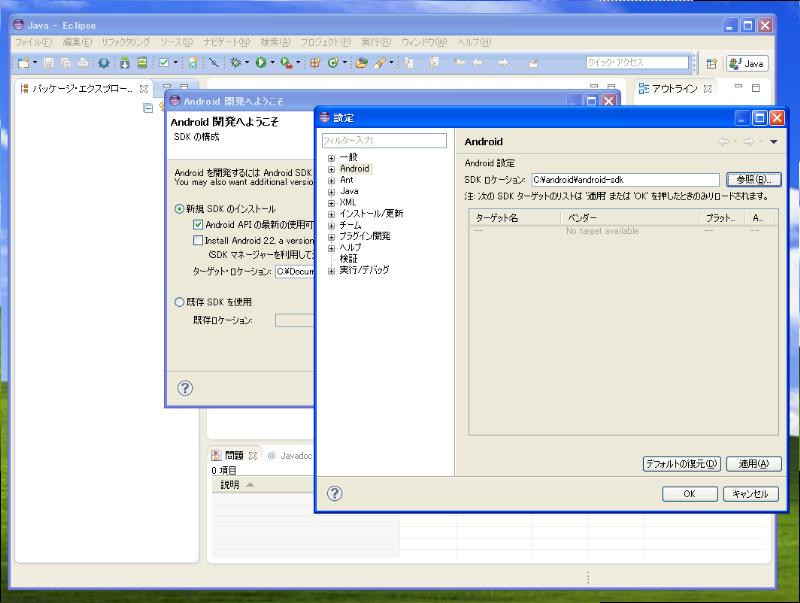Click the キャンセル button
The width and height of the screenshot is (800, 603).
(751, 494)
